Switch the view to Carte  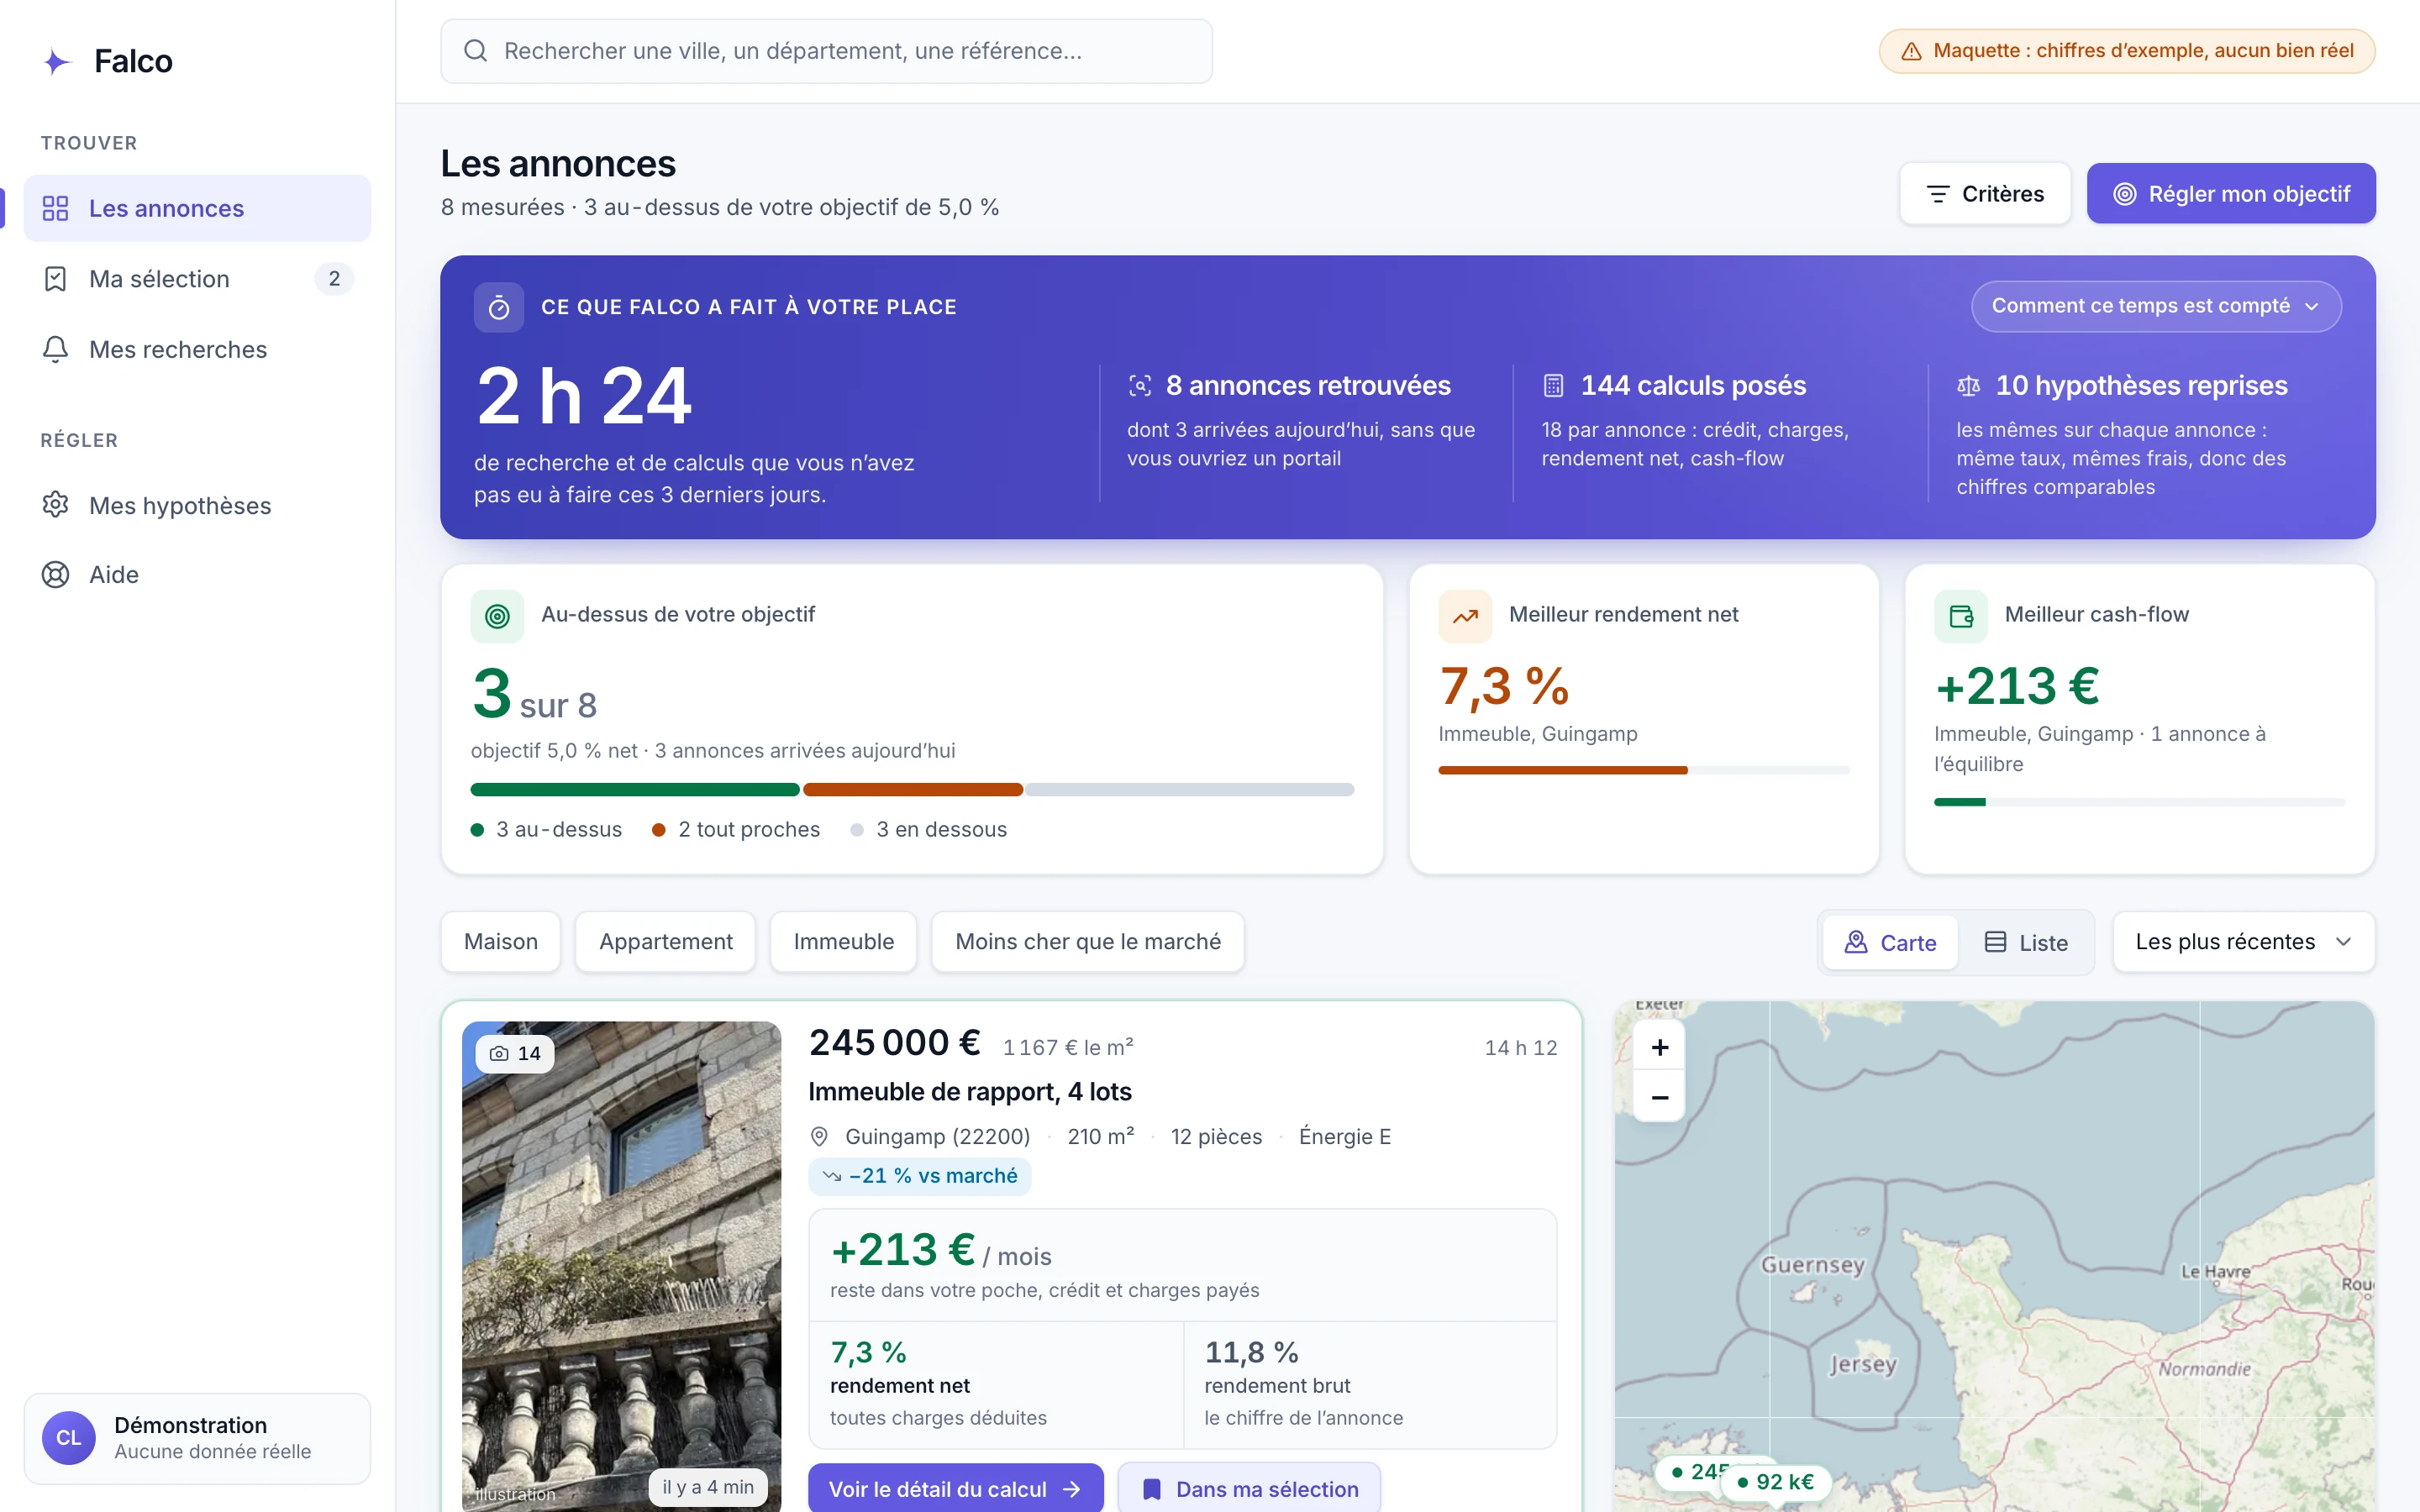[1890, 943]
